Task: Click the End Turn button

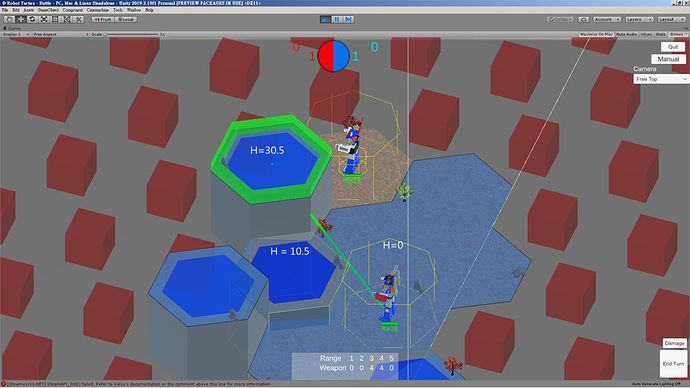Action: tap(673, 364)
